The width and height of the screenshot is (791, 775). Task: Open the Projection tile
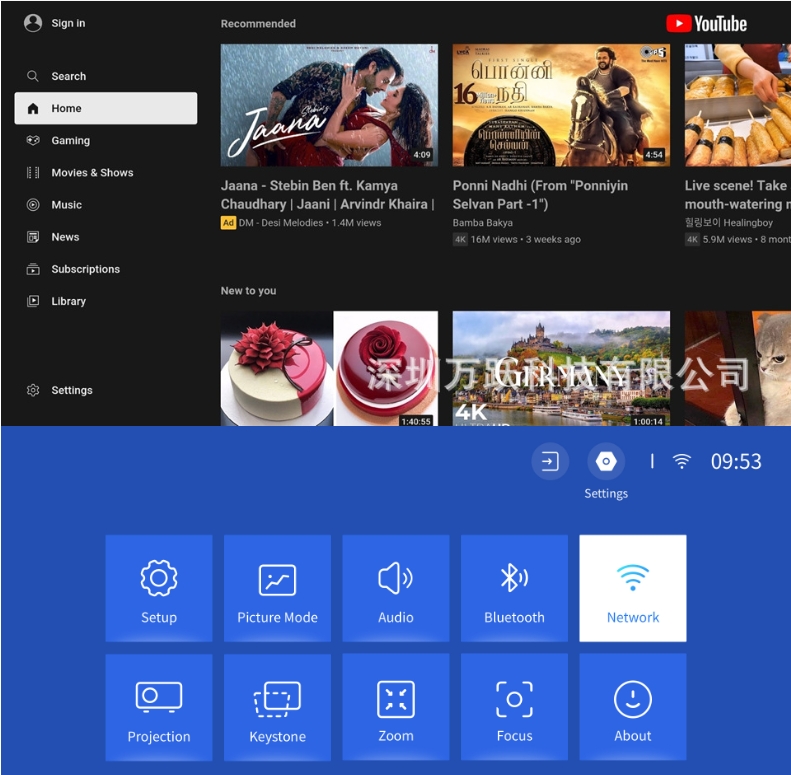pos(159,707)
